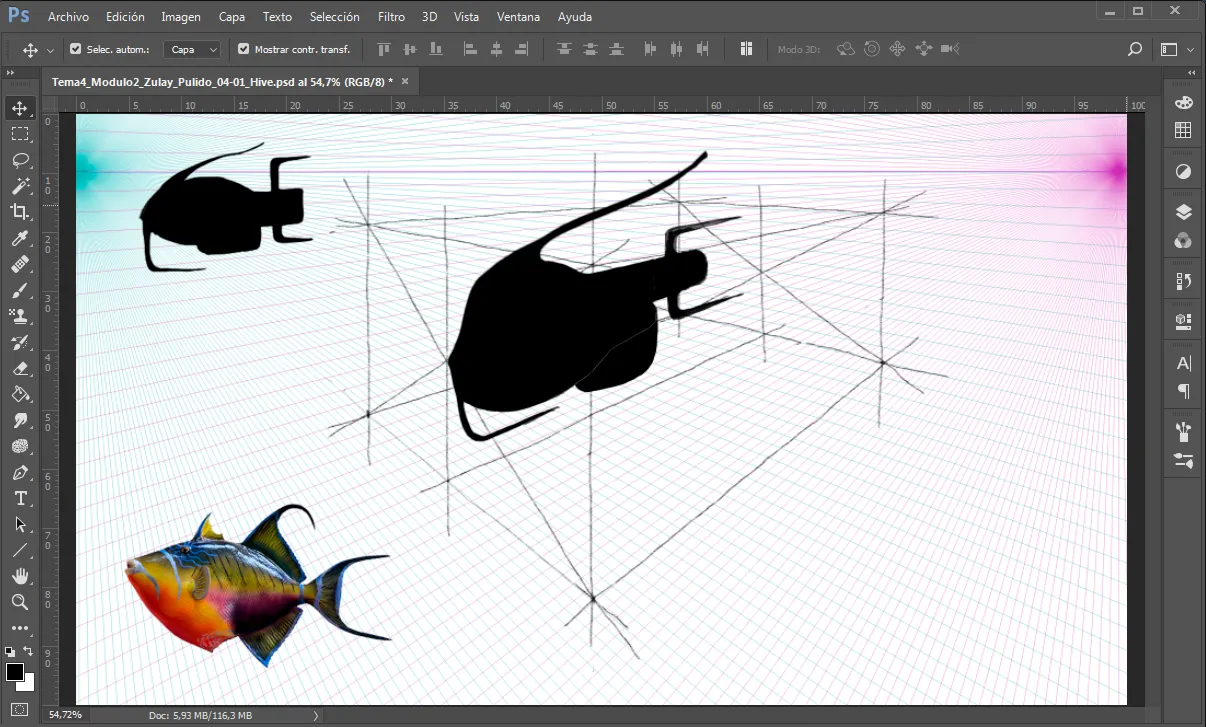
Task: Select the Lasso tool
Action: pyautogui.click(x=20, y=160)
